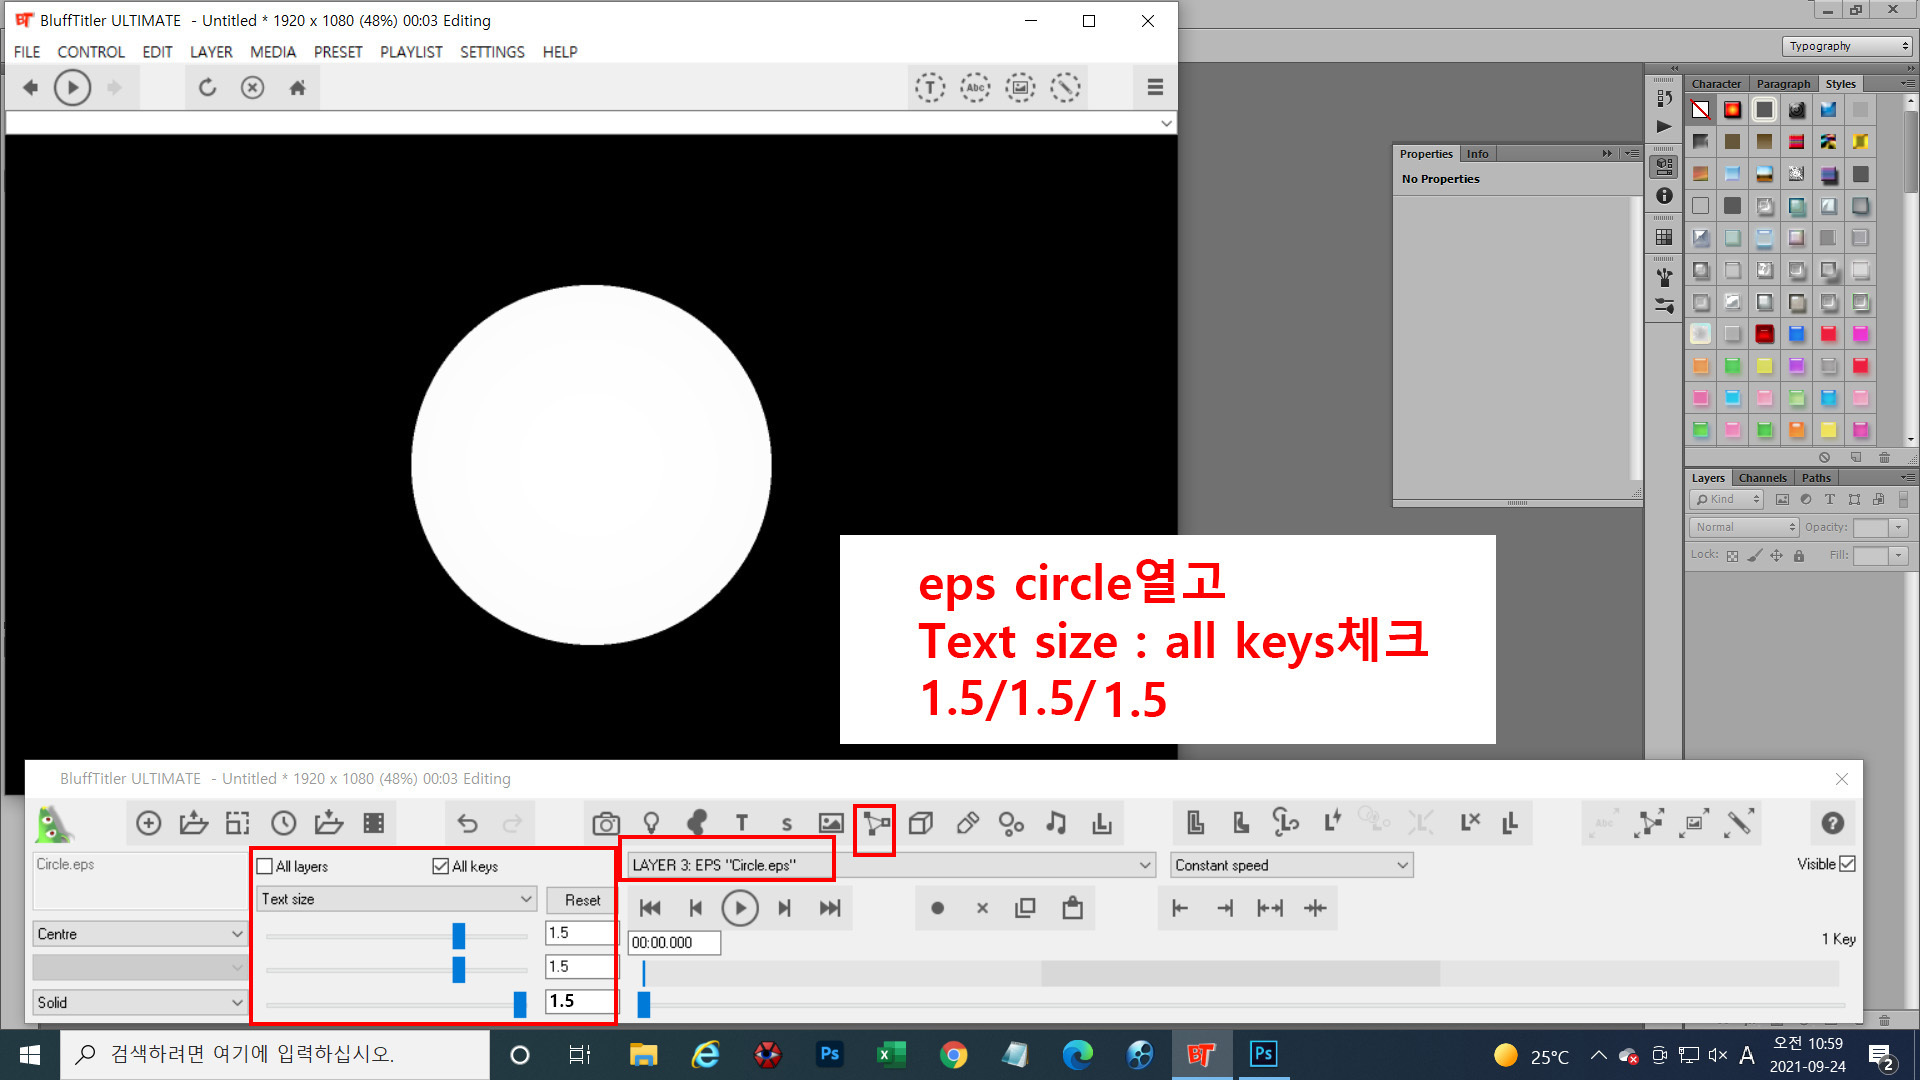Open the Text size property dropdown

(397, 899)
